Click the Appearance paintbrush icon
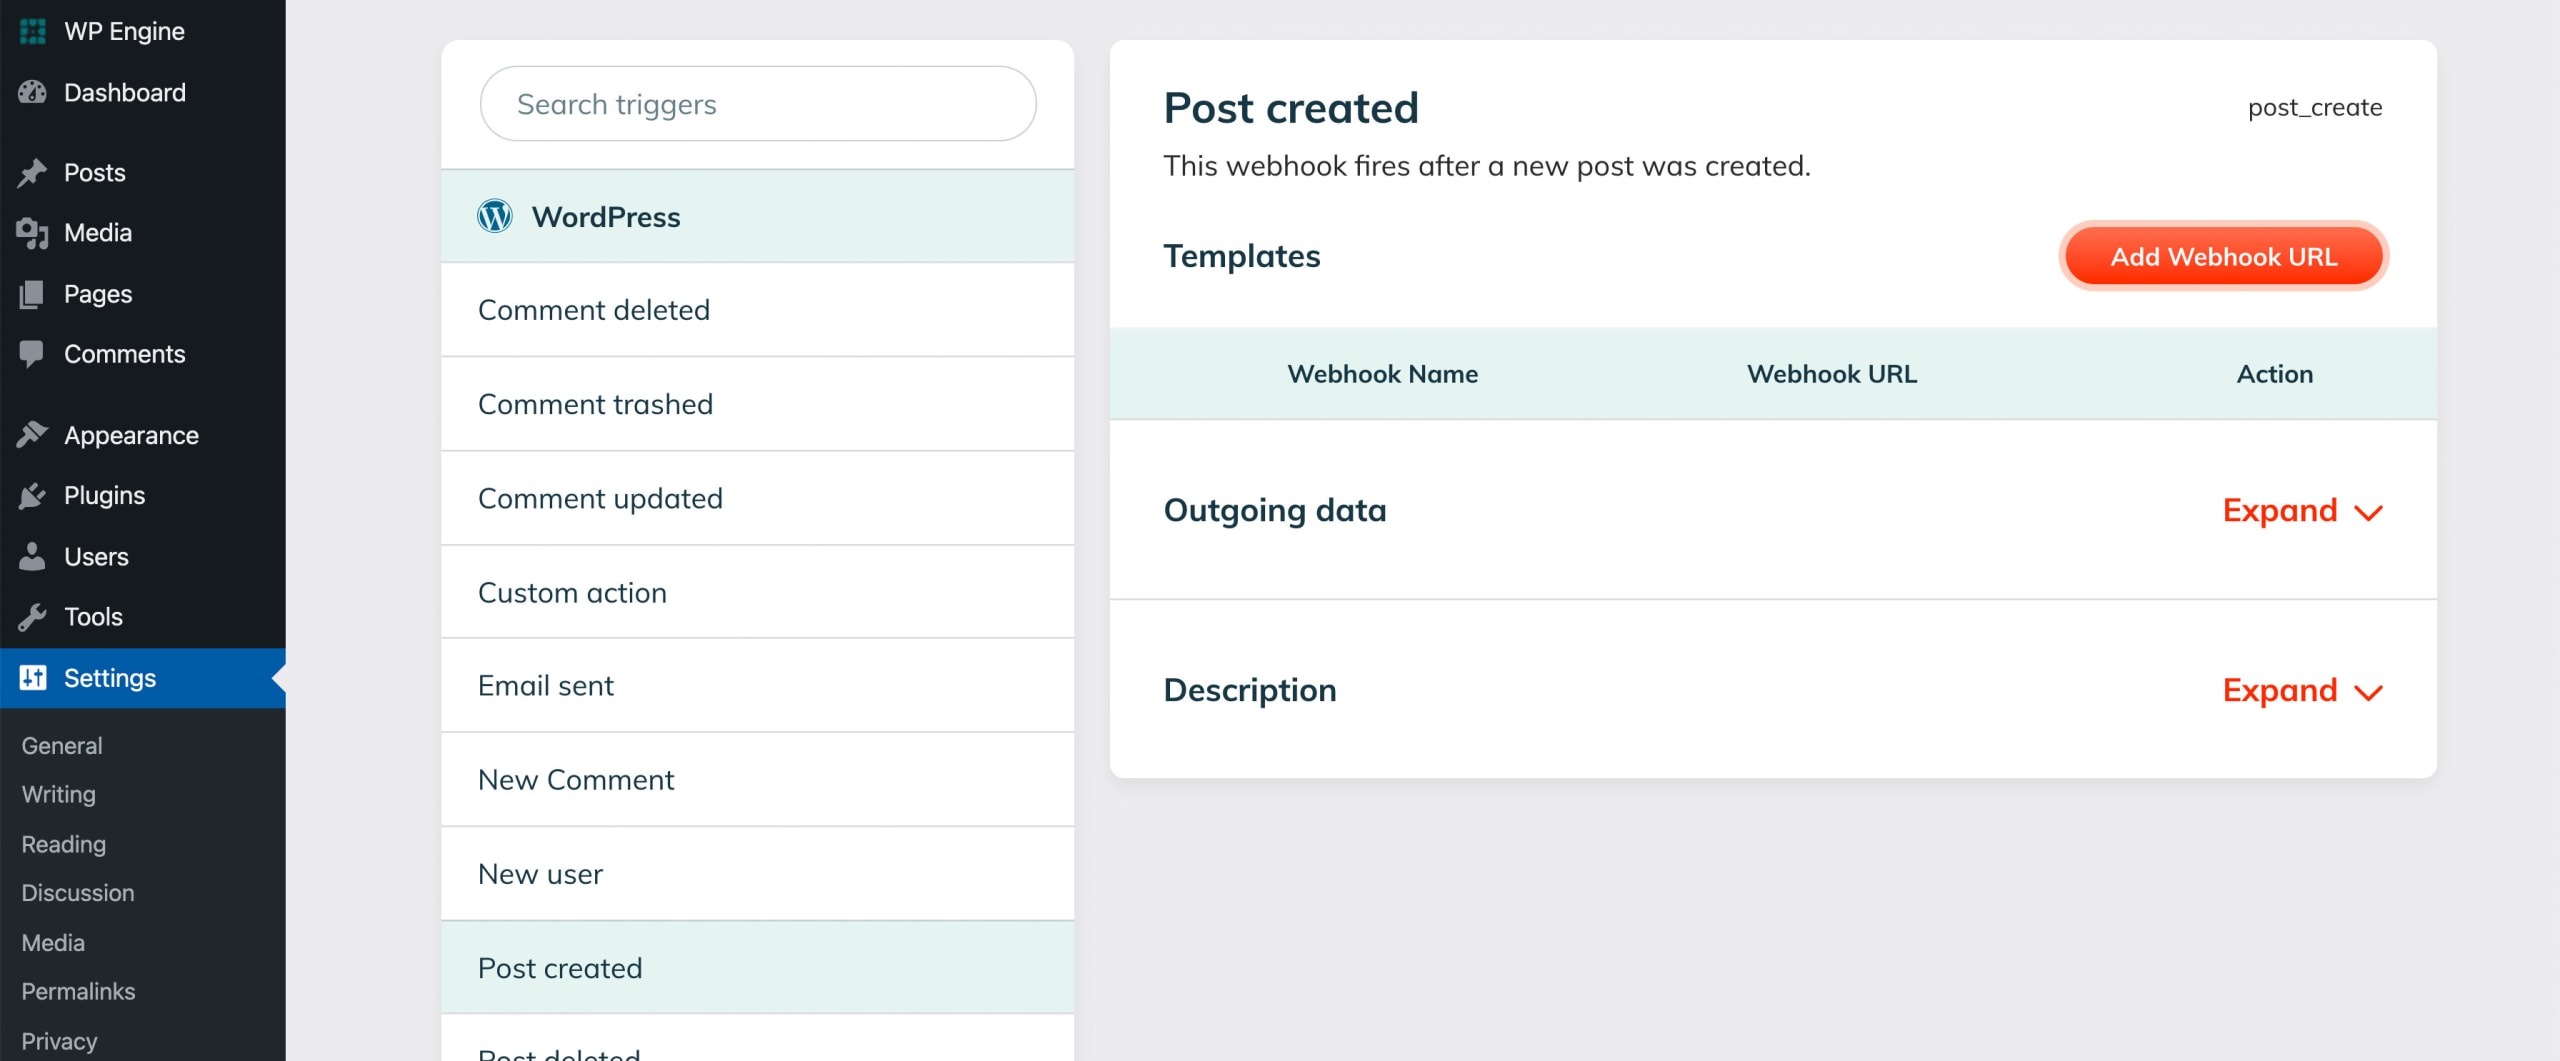The height and width of the screenshot is (1061, 2560). 33,435
